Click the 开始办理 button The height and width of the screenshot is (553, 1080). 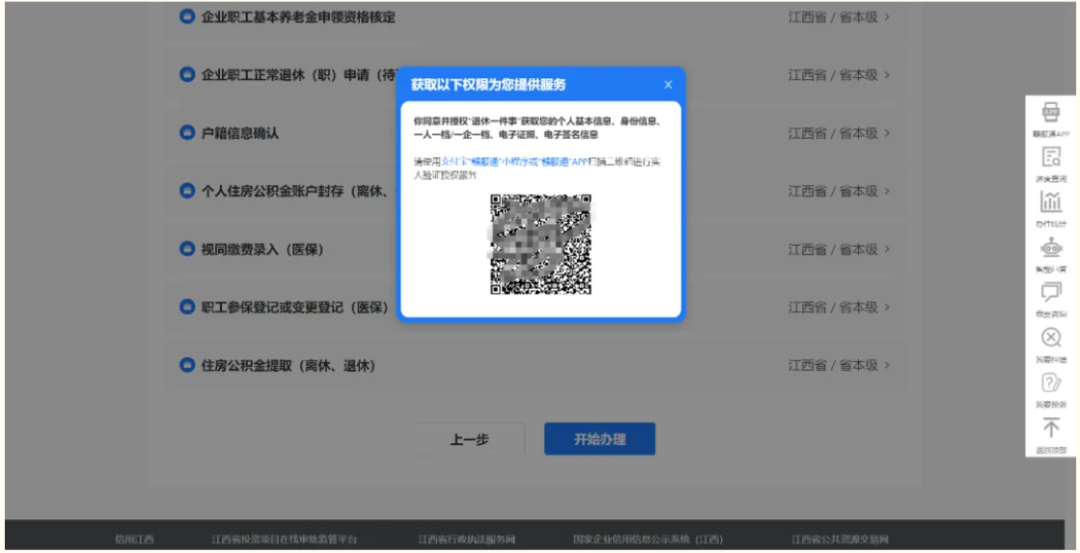[x=599, y=439]
